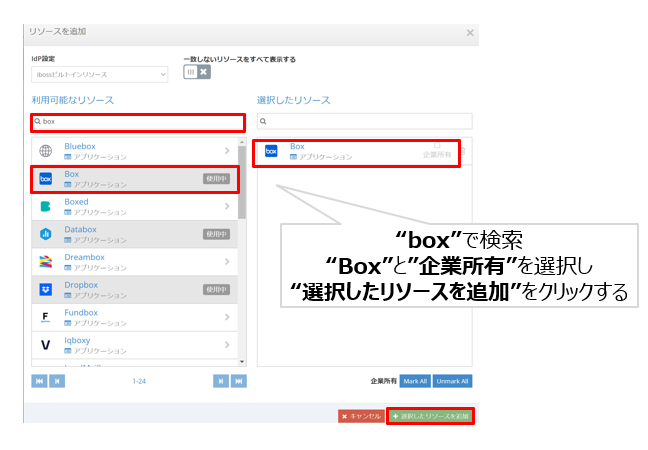648x450 pixels.
Task: Click the 使用中 badge on Databox row
Action: click(217, 234)
